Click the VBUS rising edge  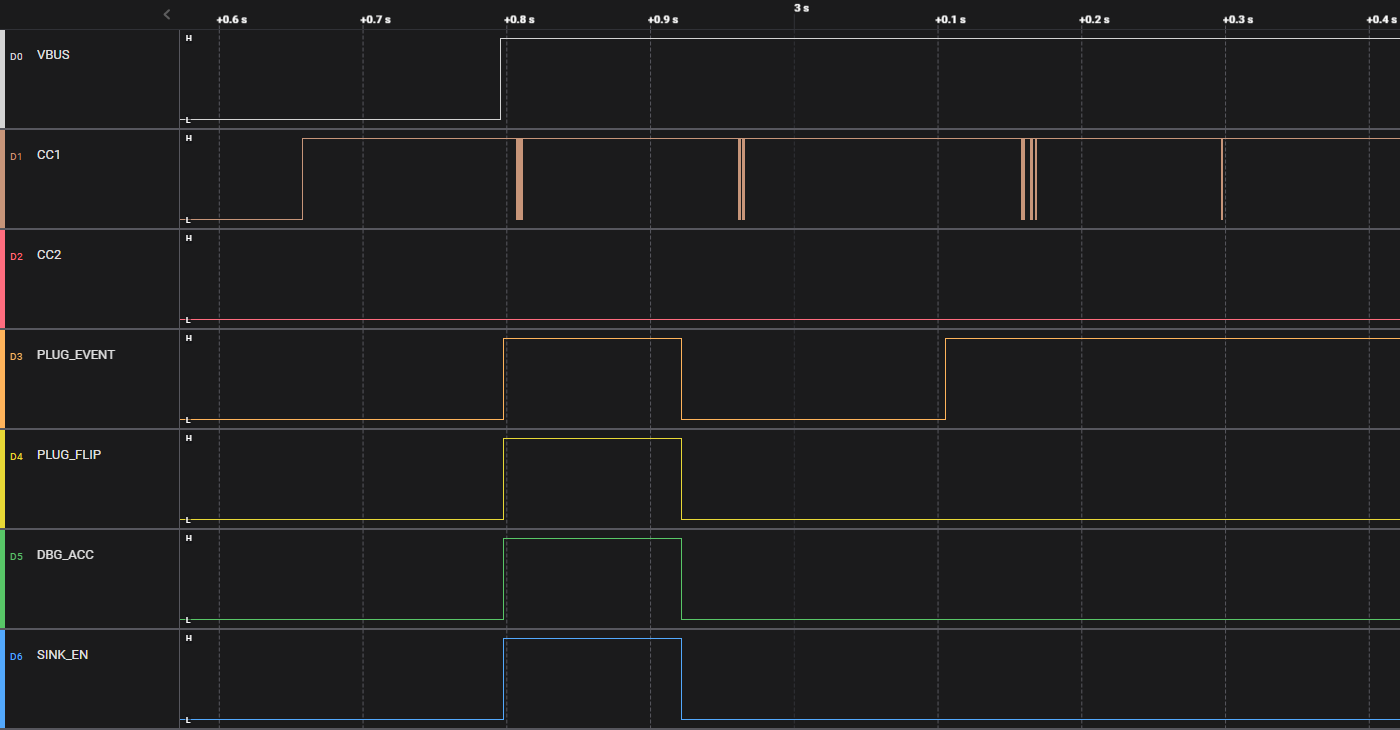(500, 79)
